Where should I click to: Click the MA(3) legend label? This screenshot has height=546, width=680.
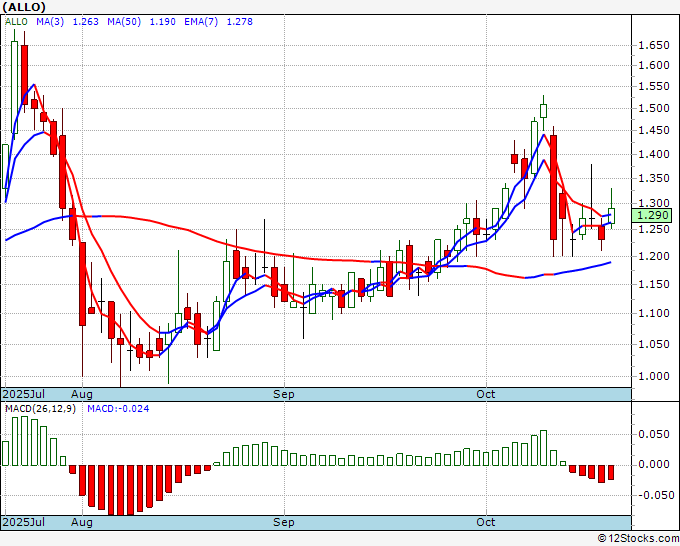coord(50,22)
